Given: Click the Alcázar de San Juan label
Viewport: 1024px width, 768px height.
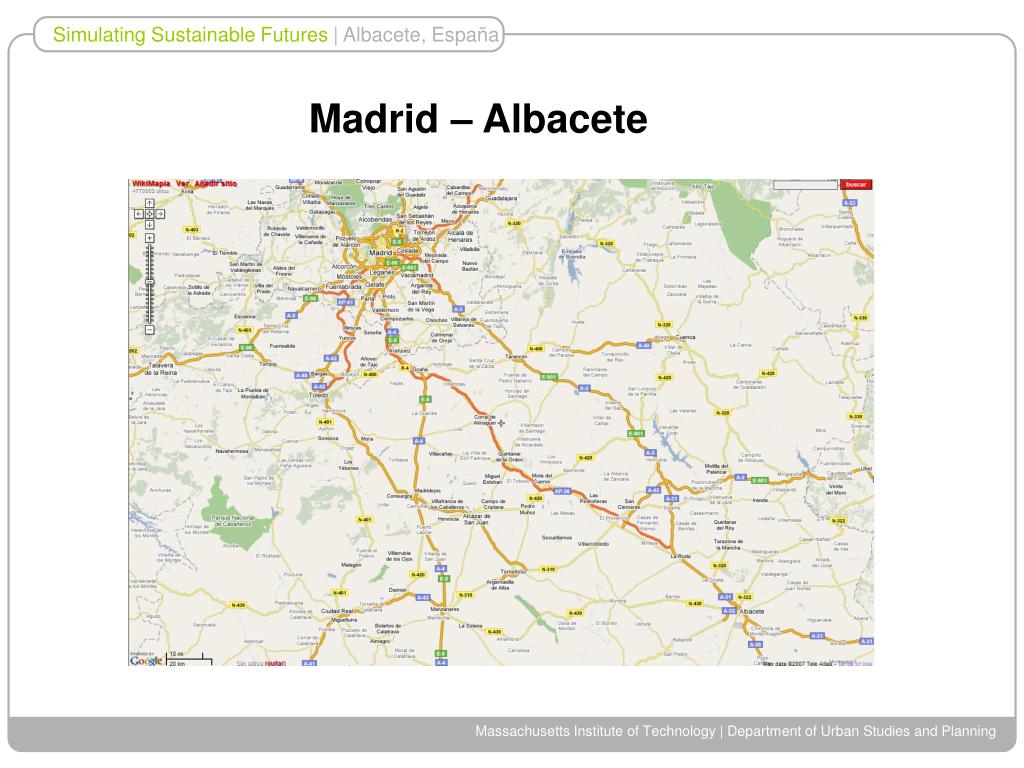Looking at the screenshot, I should click(476, 519).
